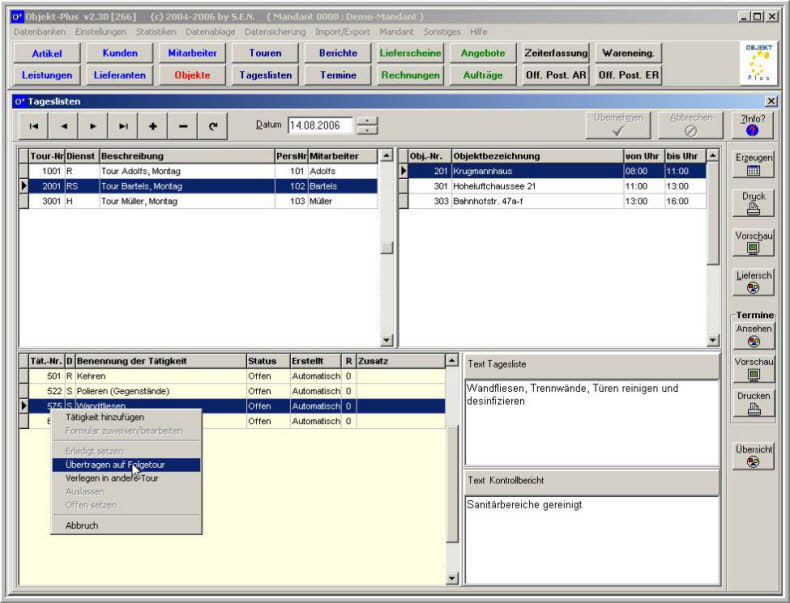The width and height of the screenshot is (790, 603).
Task: Select the row Tour Adolfs, Montag
Action: point(199,171)
